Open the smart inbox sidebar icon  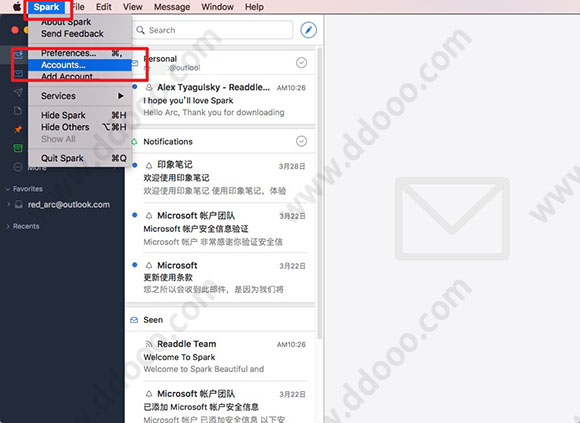click(x=18, y=55)
